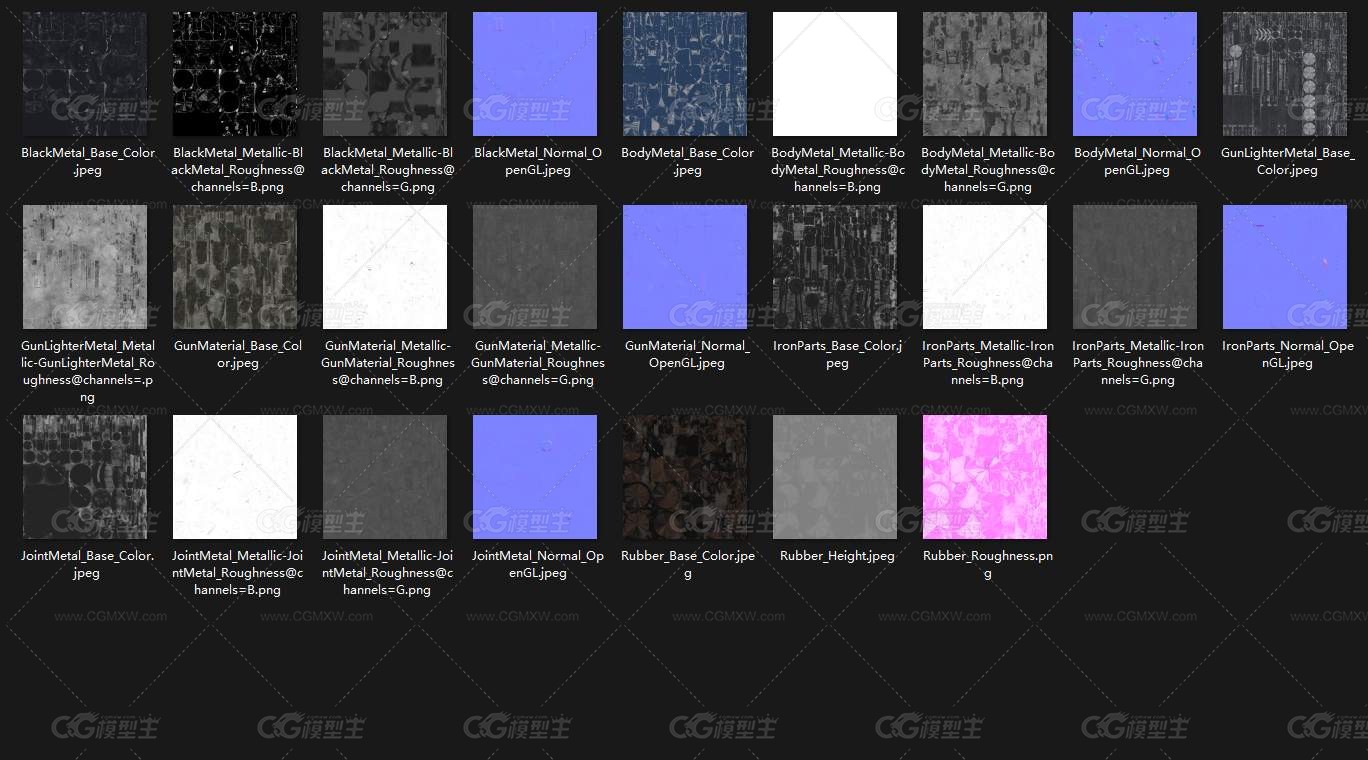Select the IronParts_Base_Color.jpeg thumbnail
Viewport: 1368px width, 760px height.
click(x=835, y=267)
